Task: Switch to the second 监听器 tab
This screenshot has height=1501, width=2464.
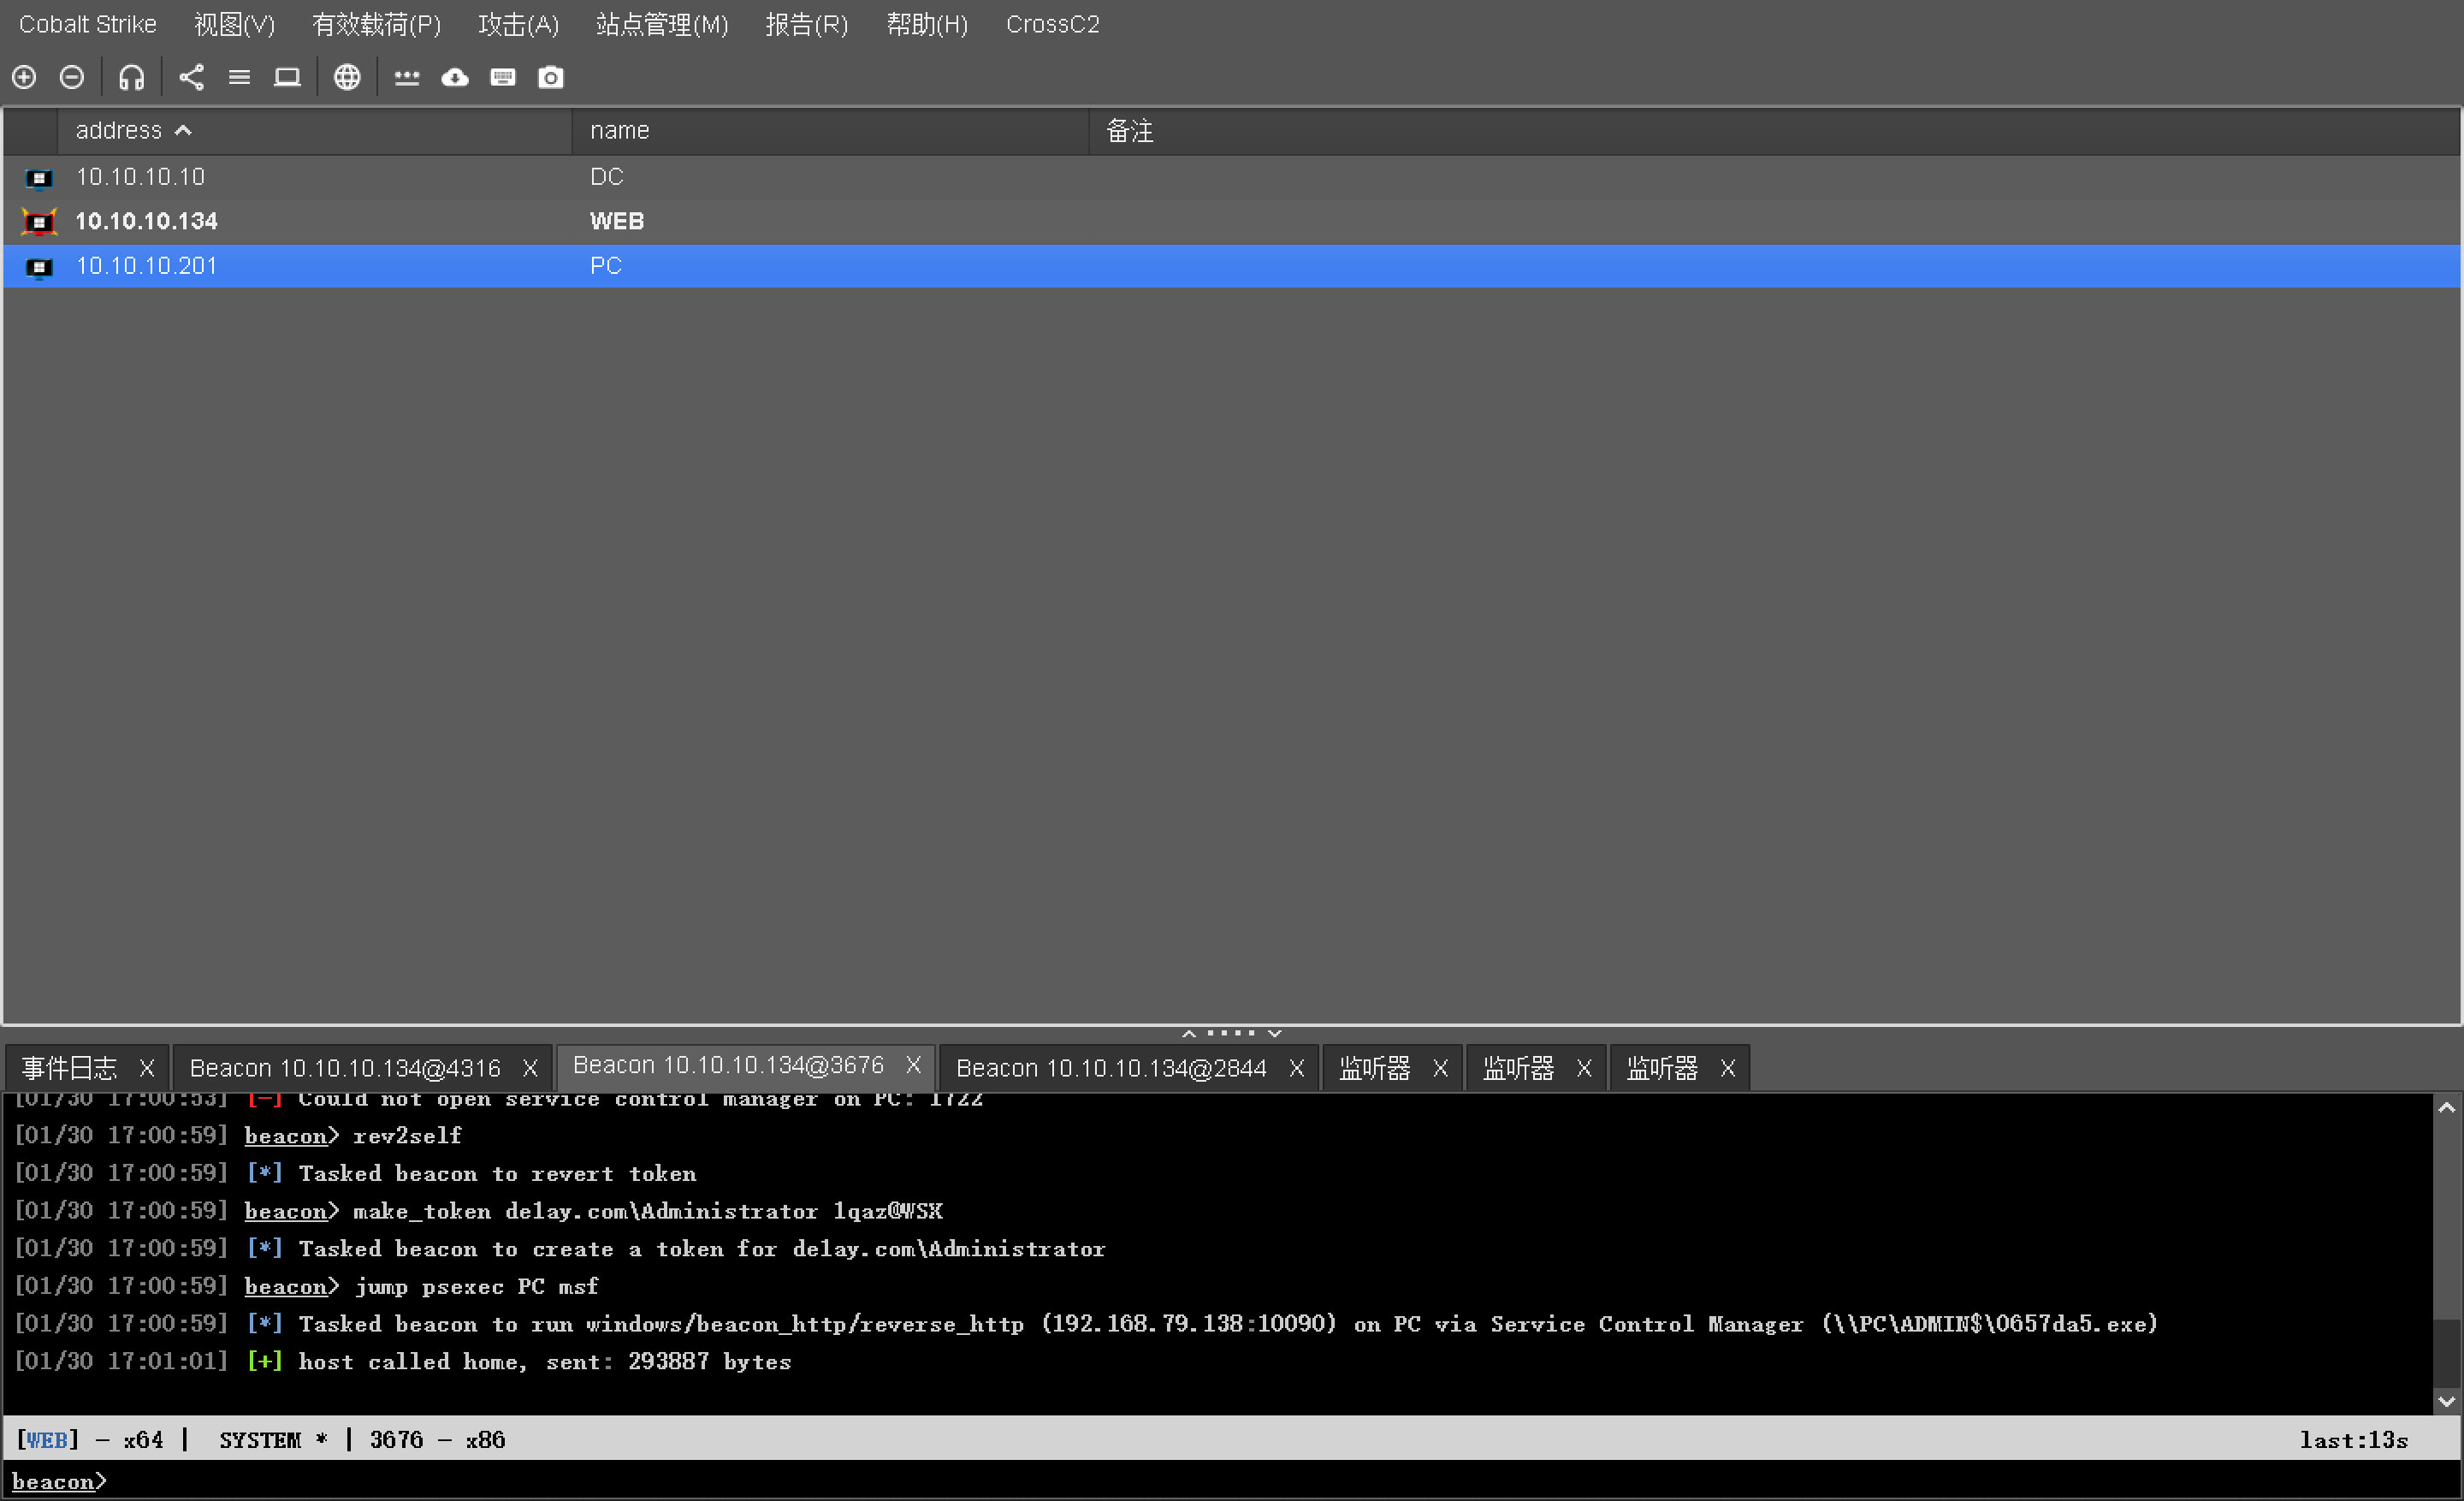Action: [1518, 1068]
